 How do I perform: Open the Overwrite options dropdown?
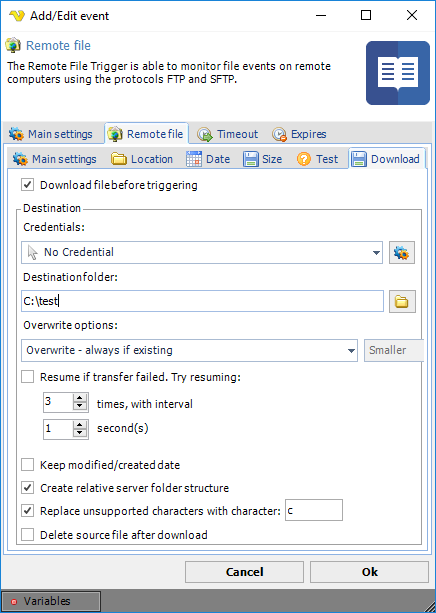coord(189,350)
